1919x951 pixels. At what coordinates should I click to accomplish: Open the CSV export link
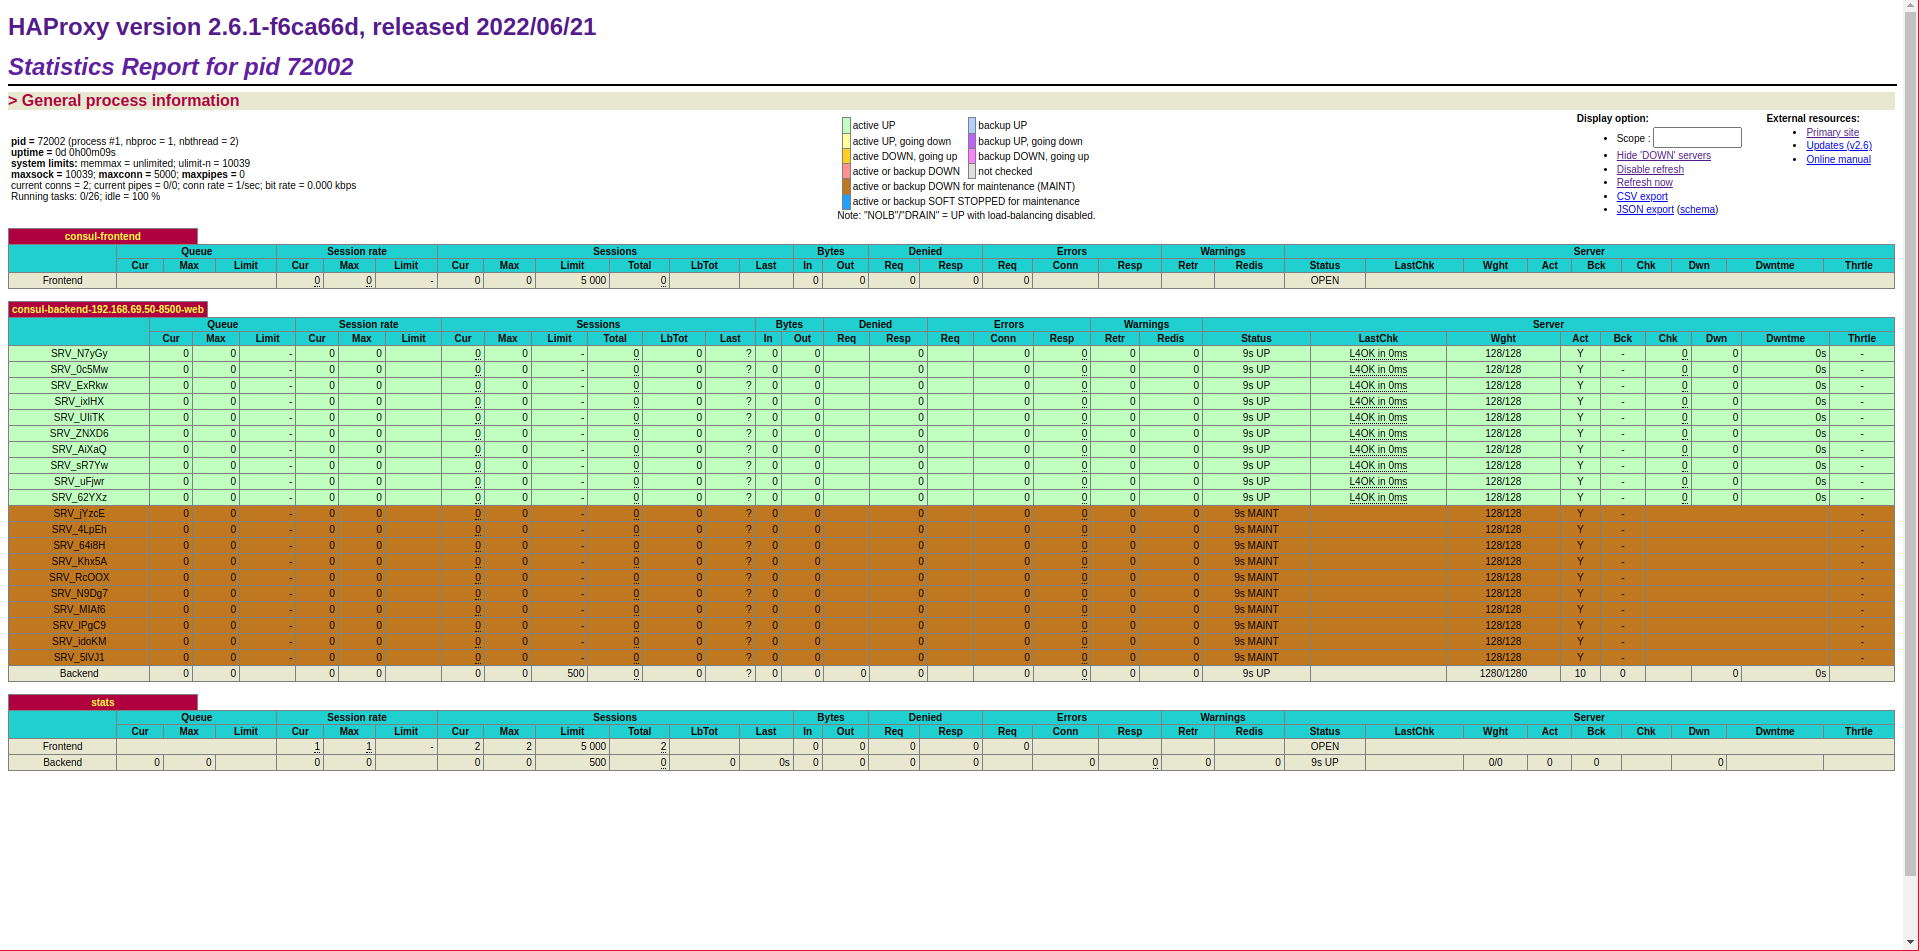click(x=1641, y=197)
